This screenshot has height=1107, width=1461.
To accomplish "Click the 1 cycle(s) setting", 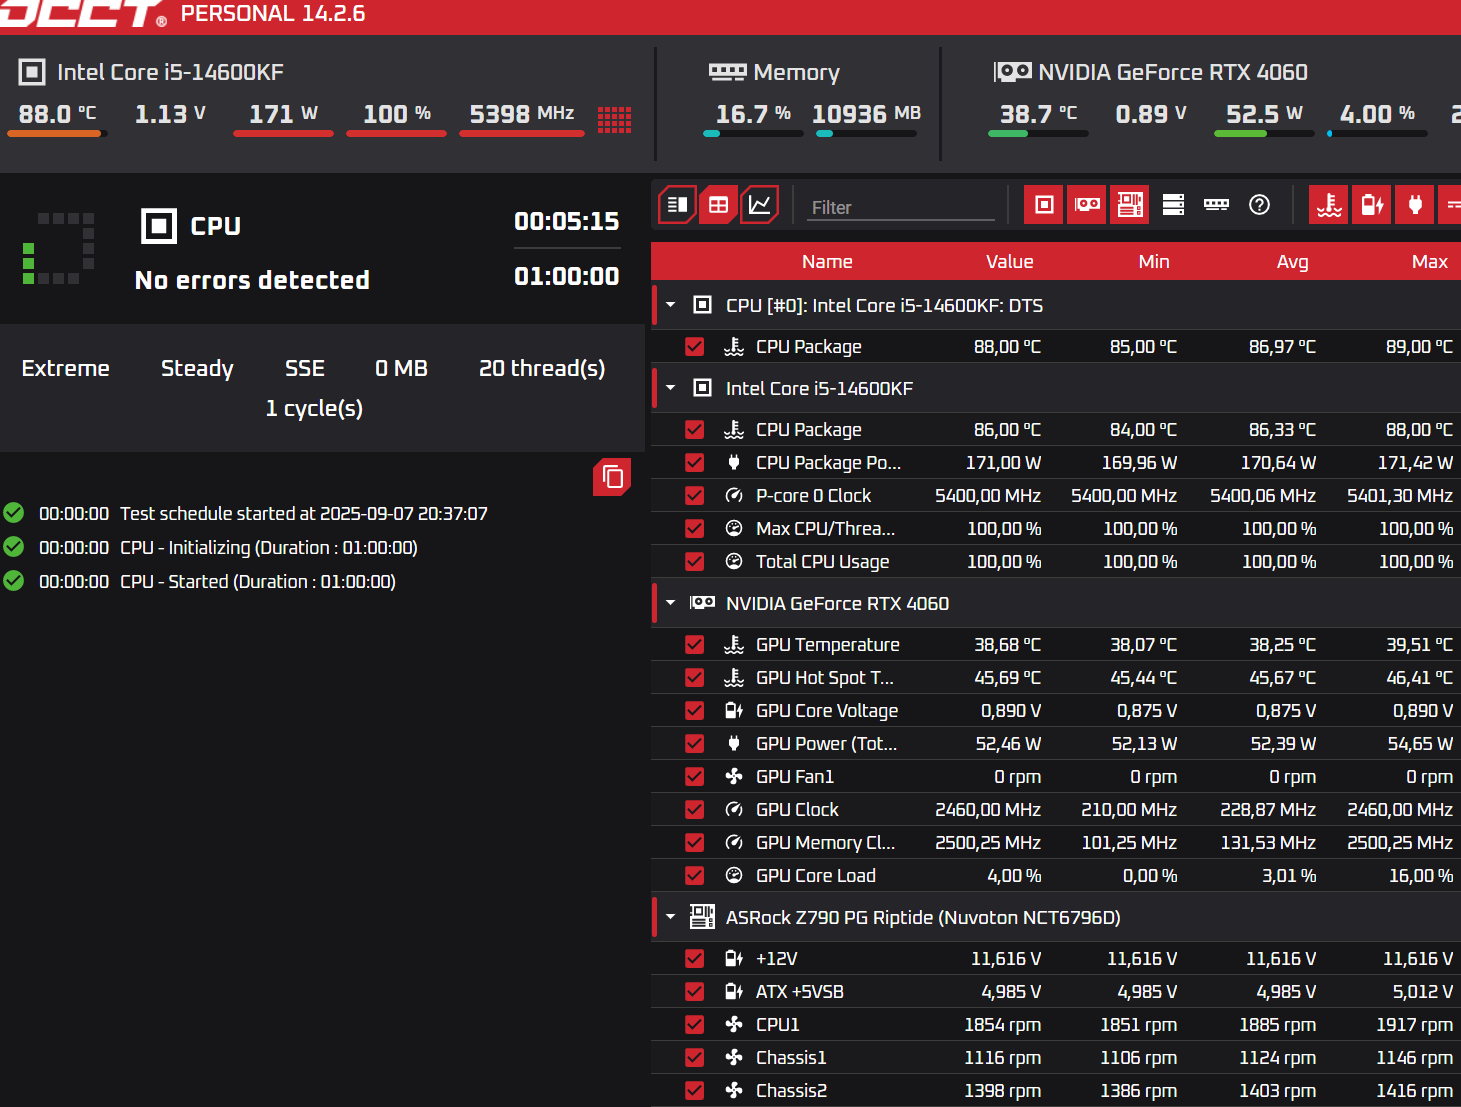I will click(314, 408).
